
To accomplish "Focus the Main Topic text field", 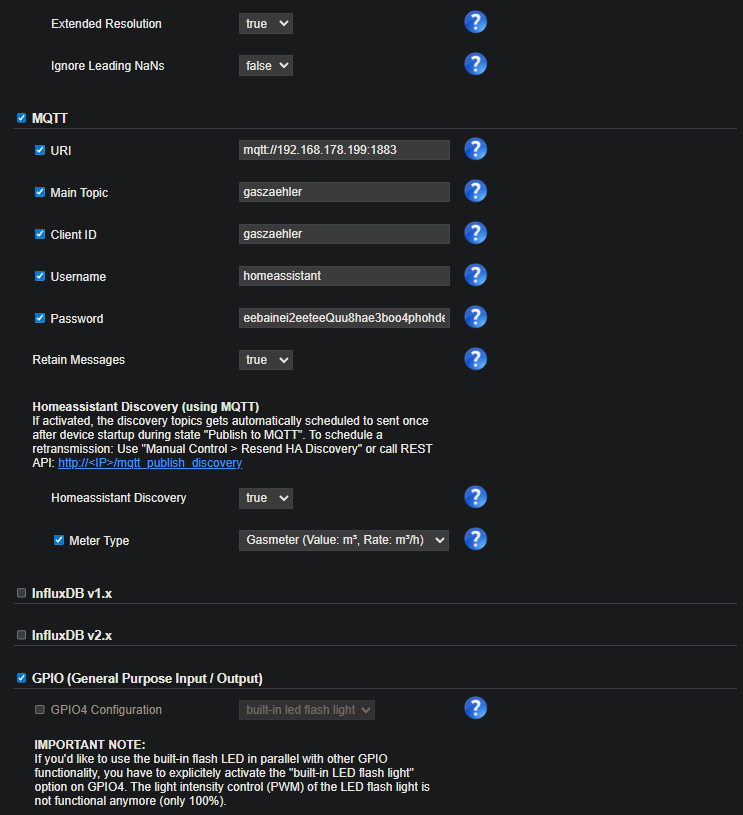I will coord(343,192).
